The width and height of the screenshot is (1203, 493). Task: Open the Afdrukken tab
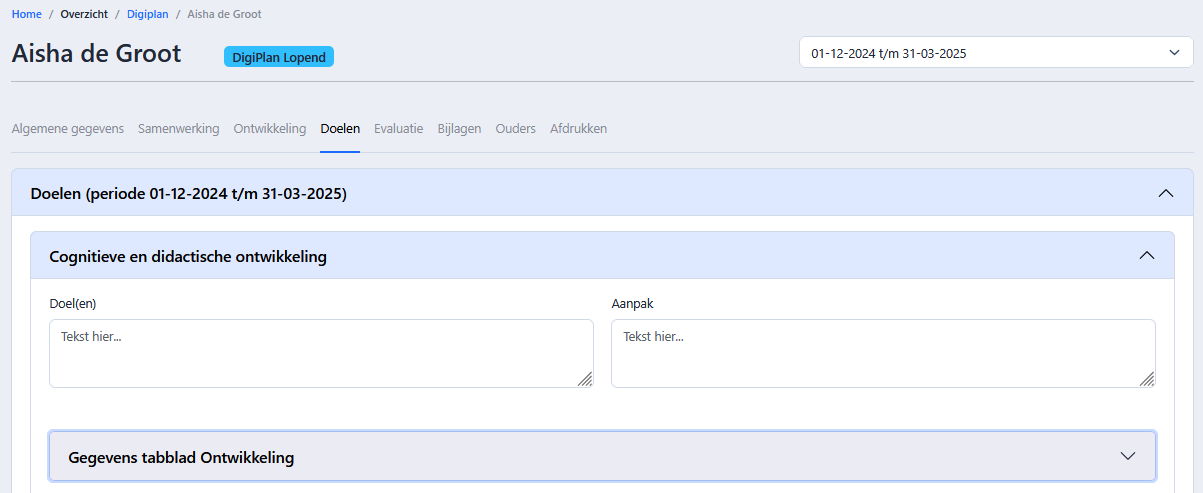pyautogui.click(x=579, y=129)
